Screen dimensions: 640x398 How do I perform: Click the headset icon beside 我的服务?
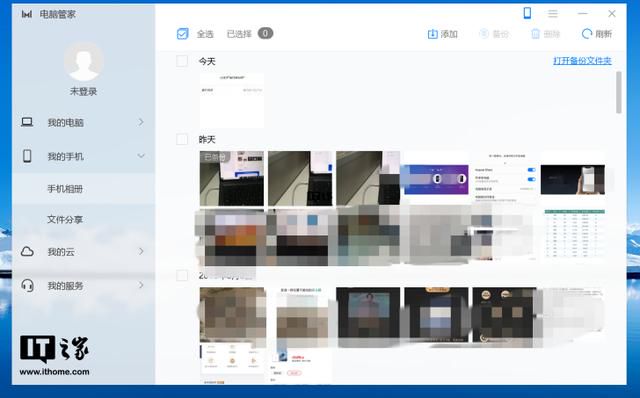27,285
